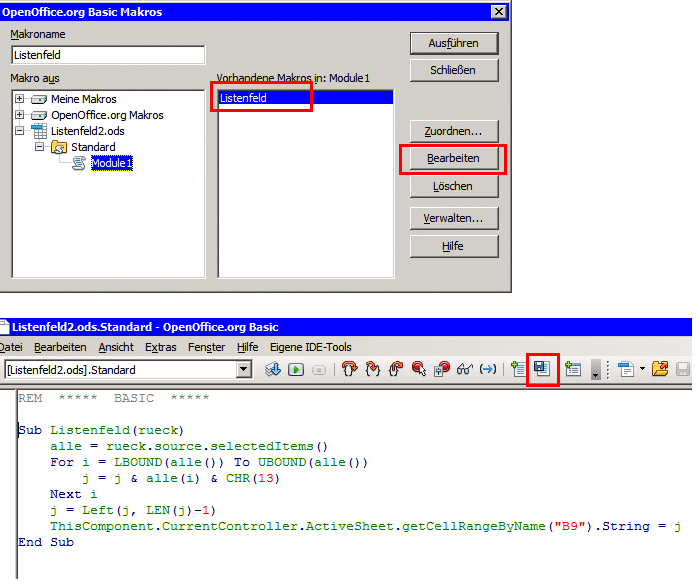Open the Bearbeiten menu in Basic IDE
The width and height of the screenshot is (696, 588).
(60, 347)
